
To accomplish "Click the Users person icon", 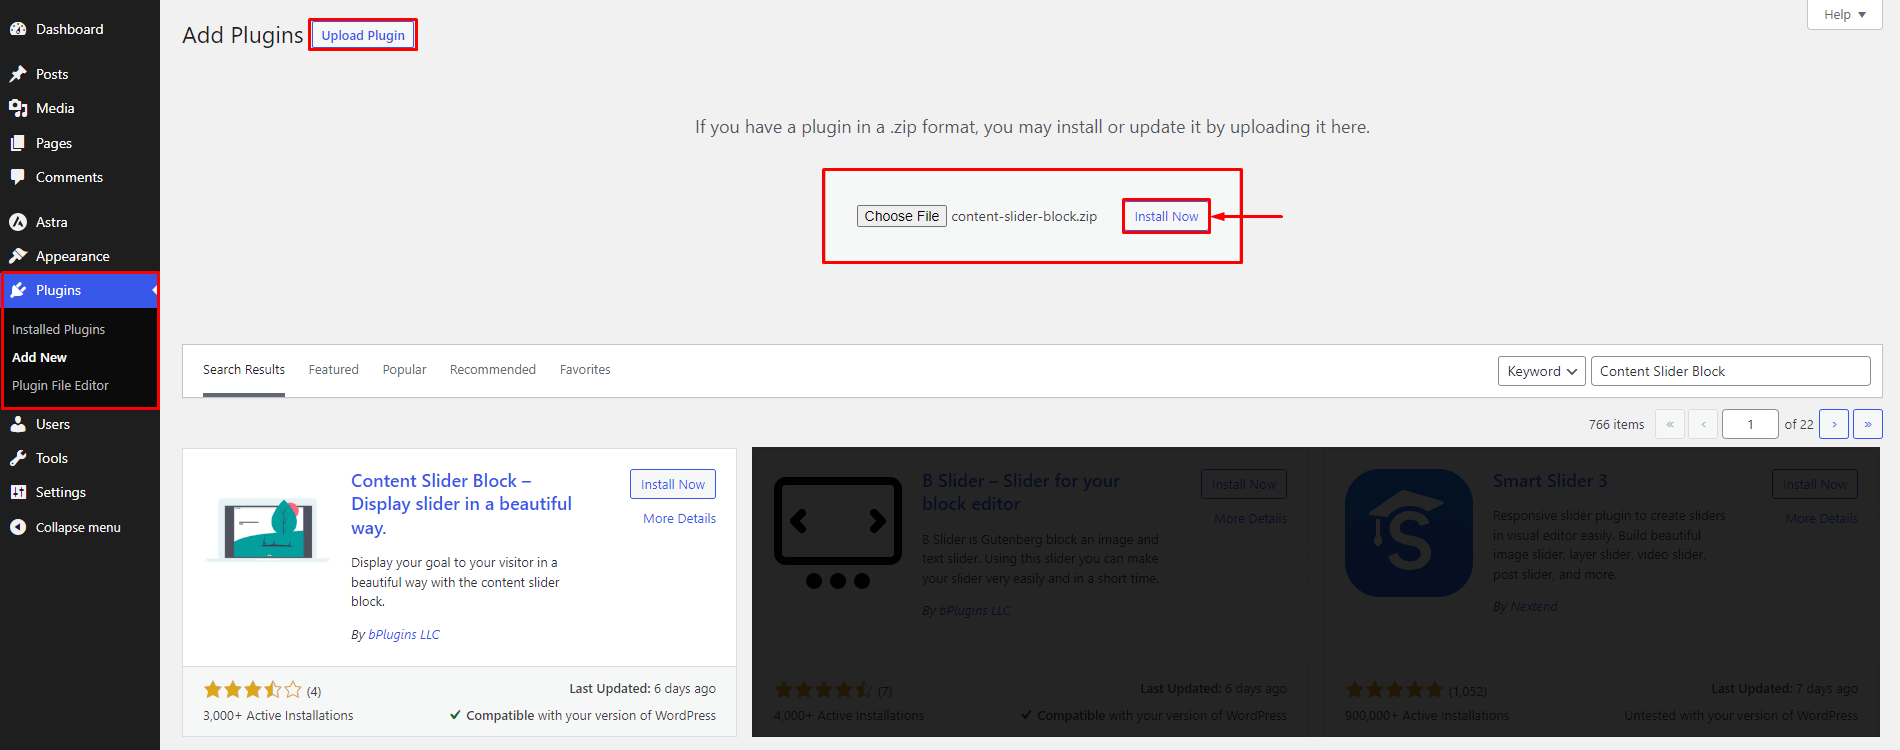I will 18,424.
